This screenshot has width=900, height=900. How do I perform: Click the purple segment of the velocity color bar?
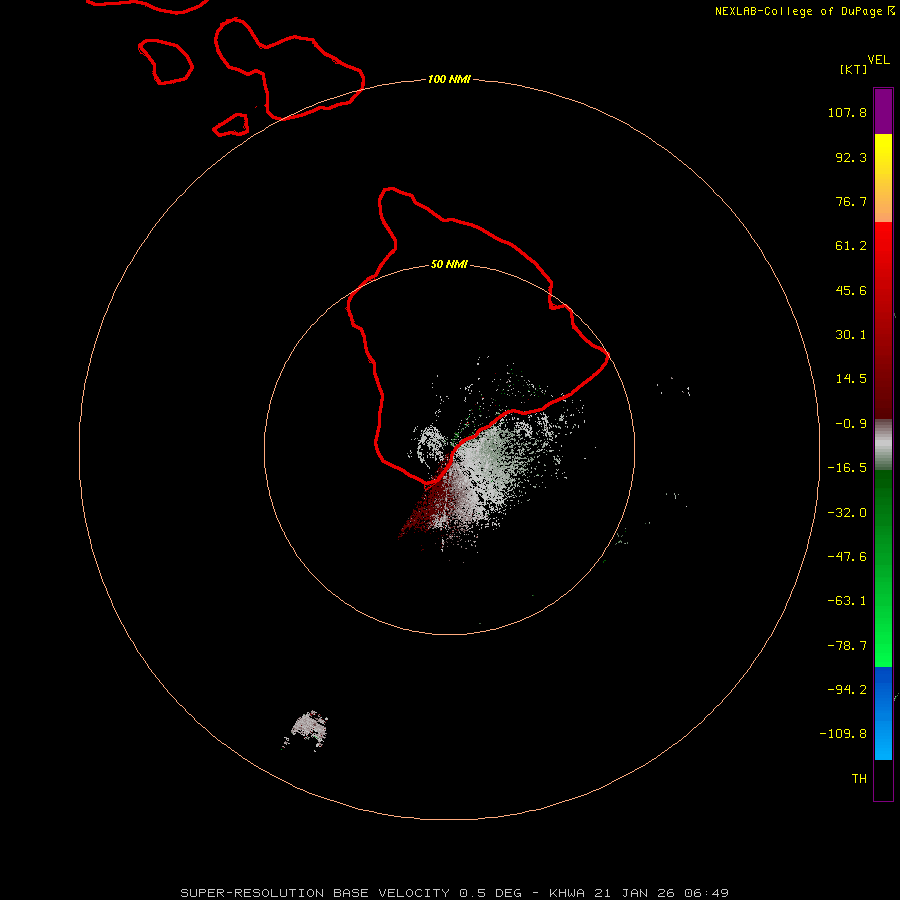pyautogui.click(x=883, y=111)
